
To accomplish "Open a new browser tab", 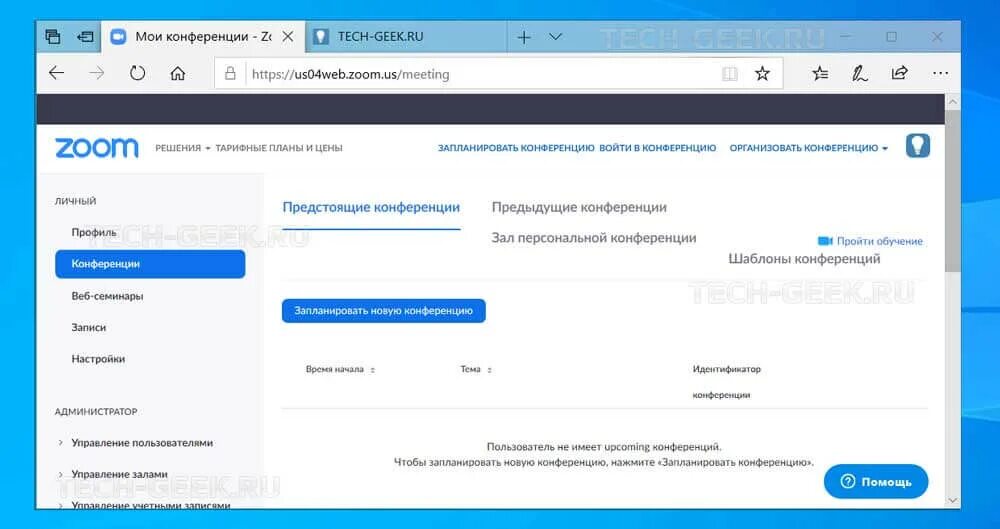I will 524,38.
